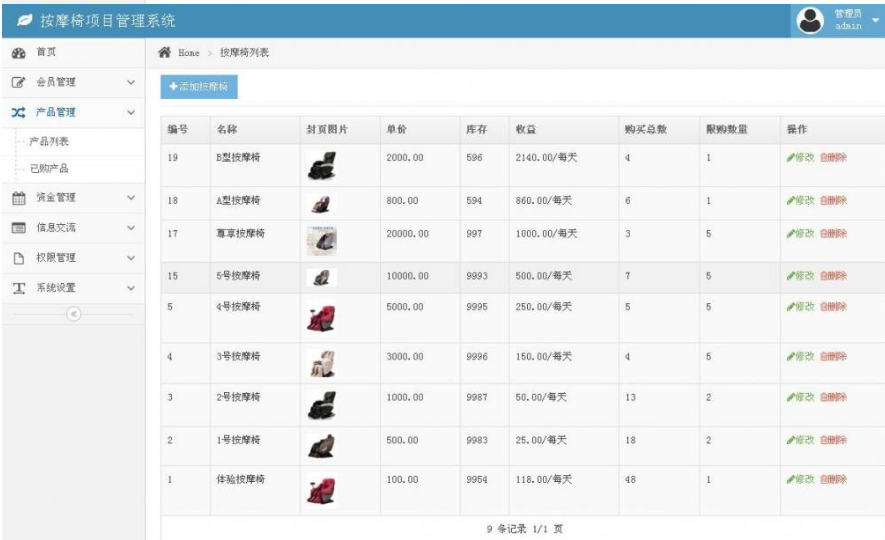Click the calendar icon beside 资金管理
Screen dimensions: 885x540
point(19,198)
